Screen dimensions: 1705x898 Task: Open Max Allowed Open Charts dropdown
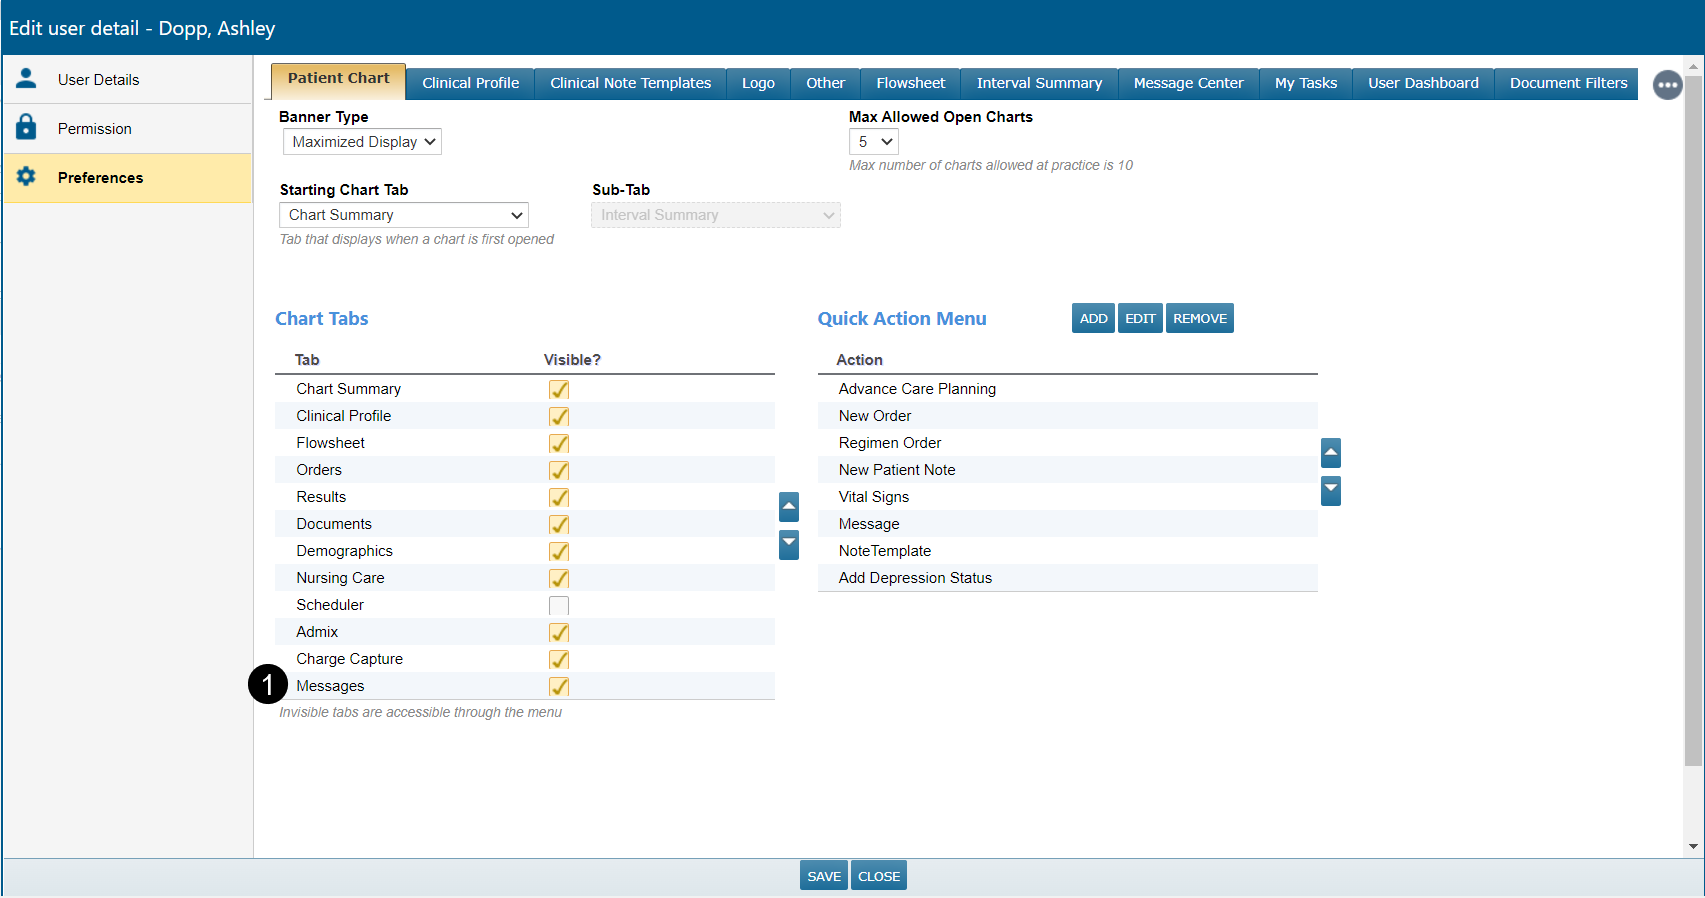[874, 142]
